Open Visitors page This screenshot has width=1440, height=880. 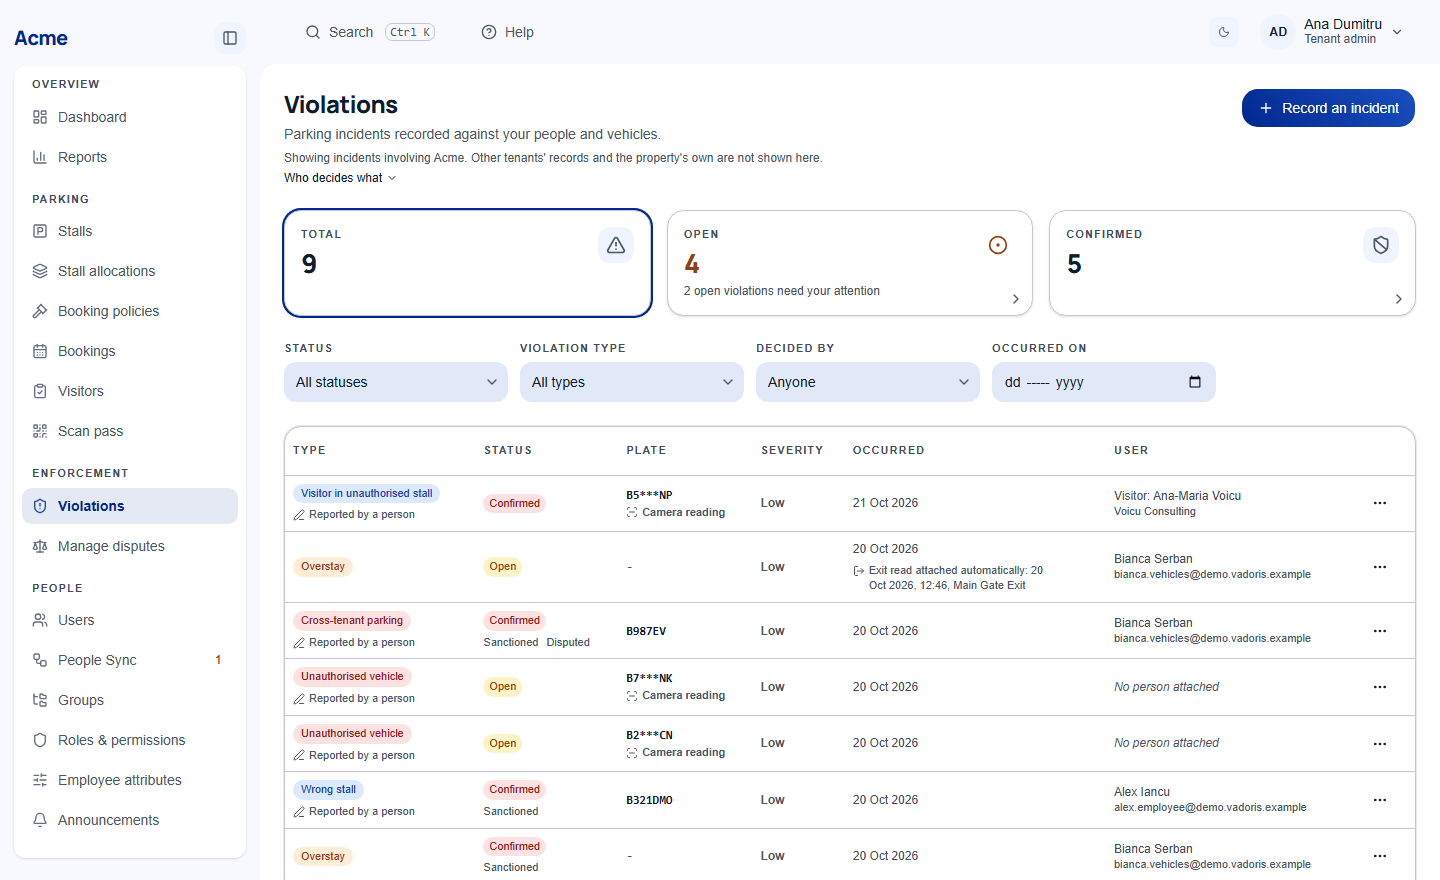[130, 391]
